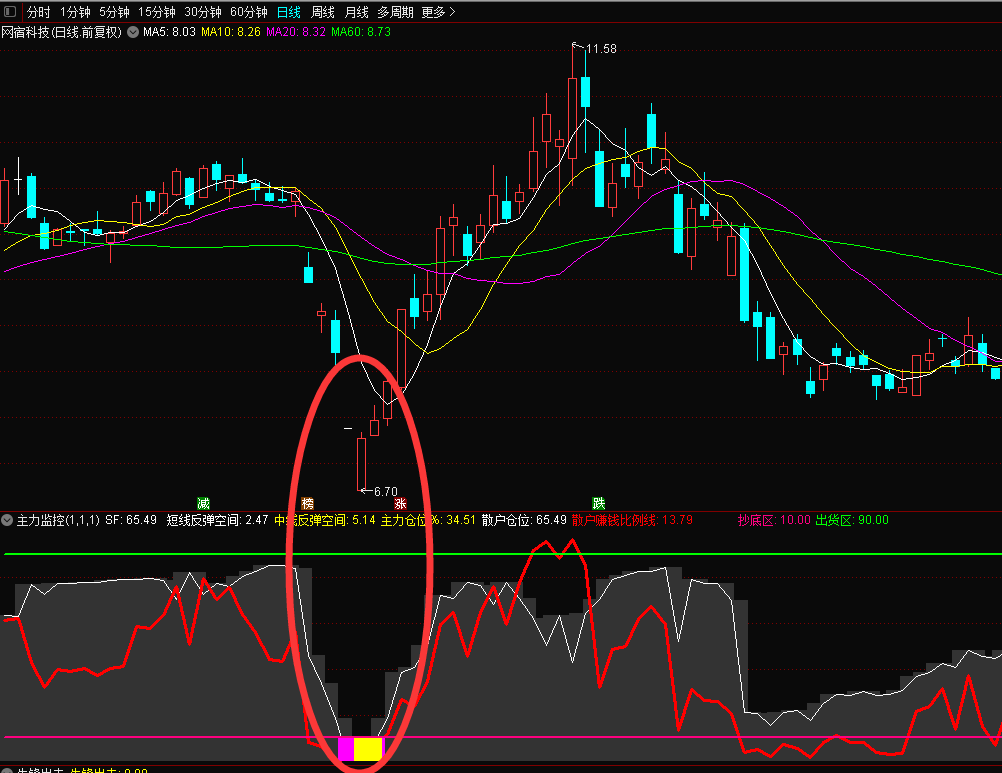Switch to the 分时 chart tab

[x=39, y=12]
